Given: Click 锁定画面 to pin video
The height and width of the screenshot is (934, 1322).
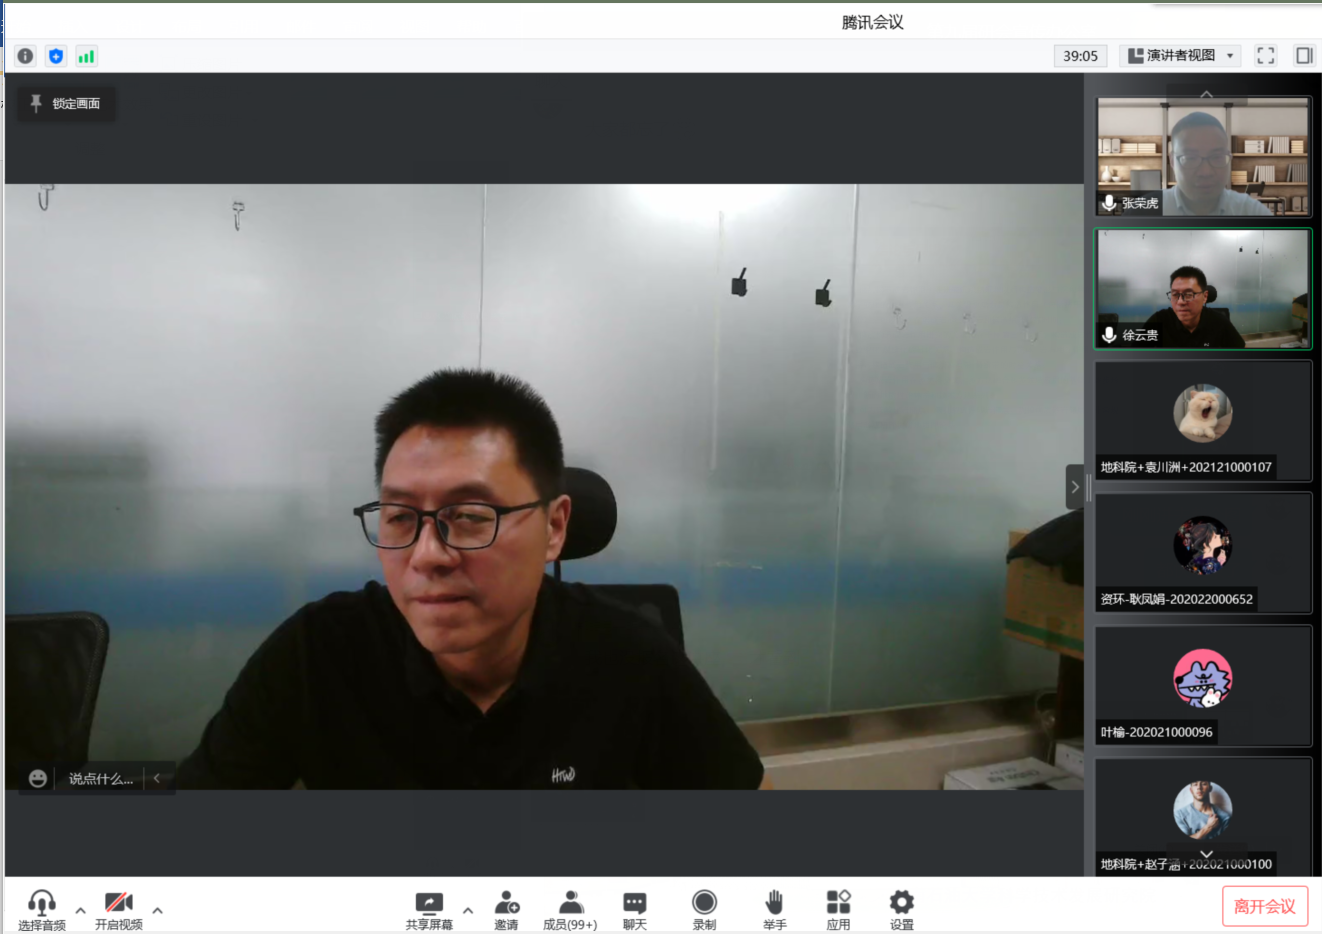Looking at the screenshot, I should (x=66, y=103).
